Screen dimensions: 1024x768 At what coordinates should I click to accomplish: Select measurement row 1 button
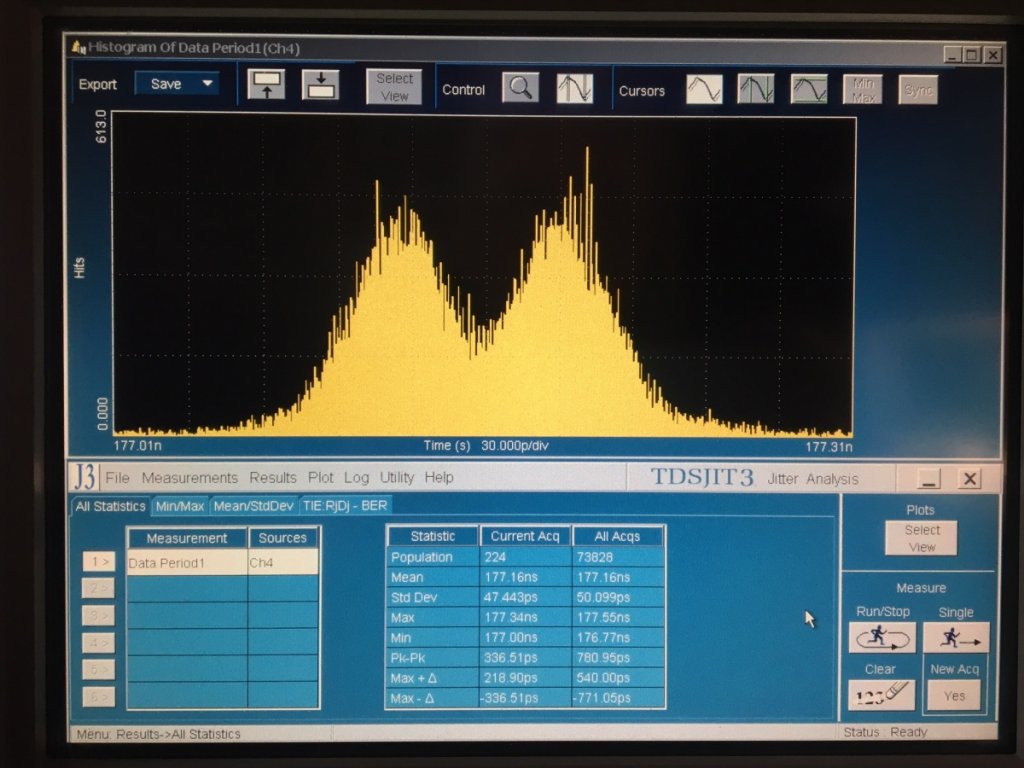click(98, 562)
